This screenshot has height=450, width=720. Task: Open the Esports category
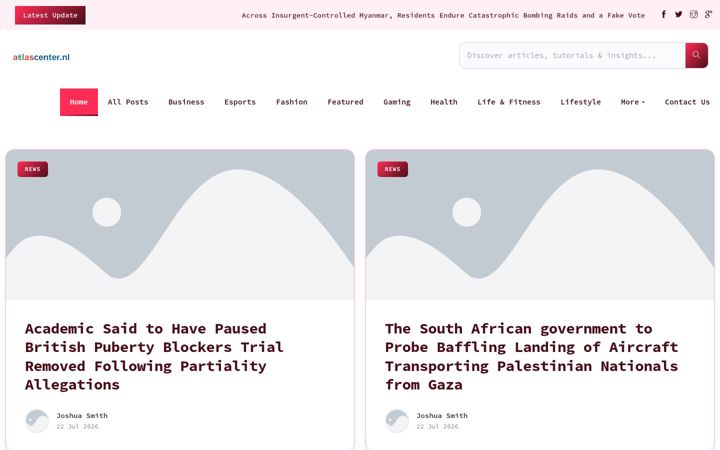tap(240, 102)
